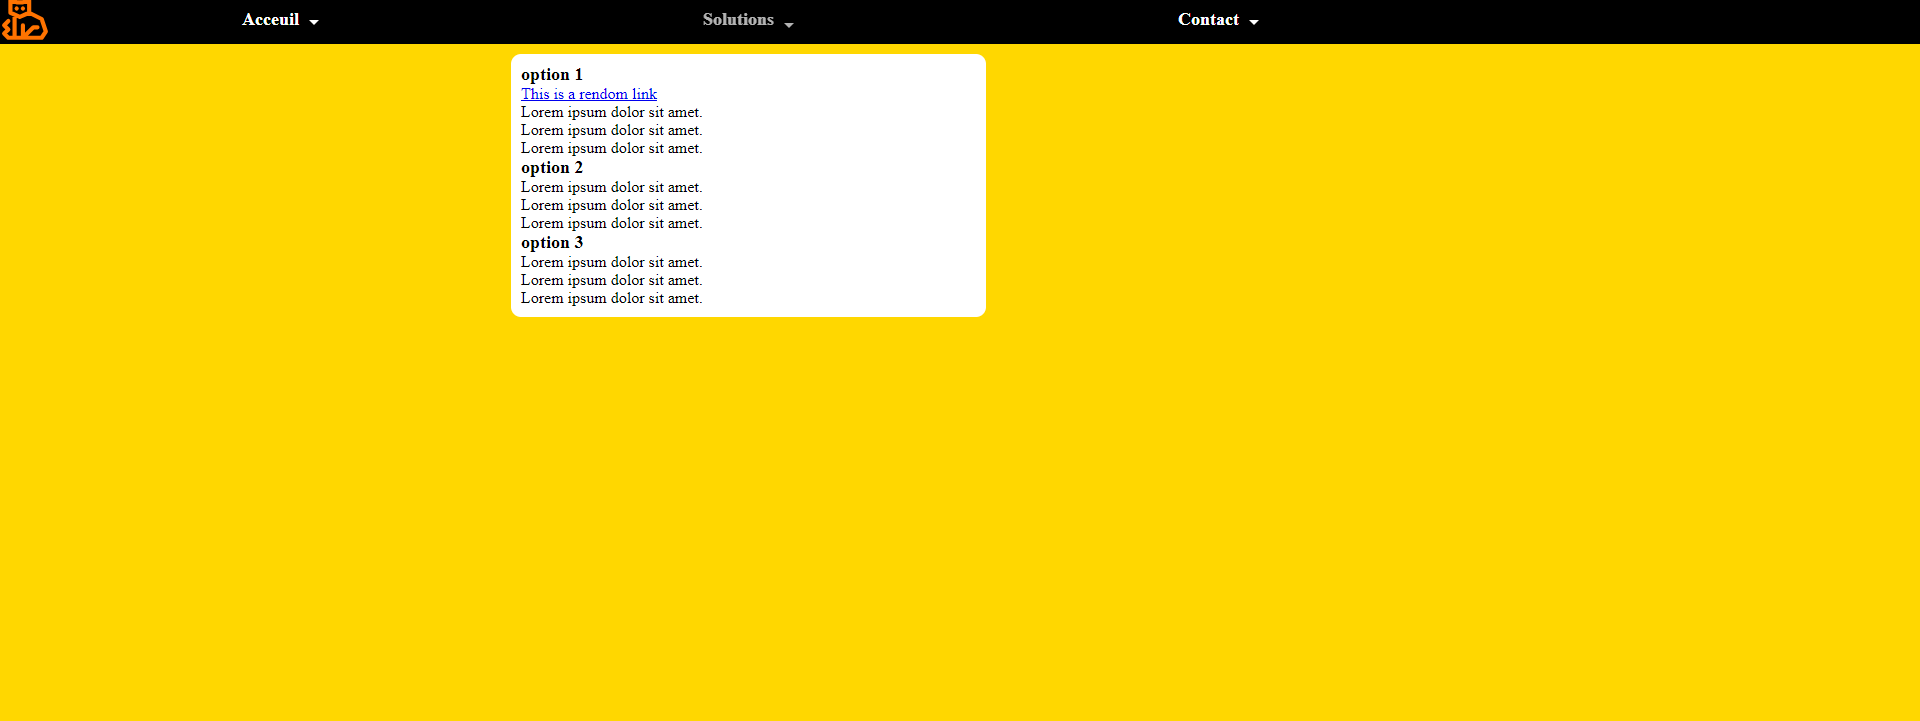Click second Lorem ipsum line under option 2
This screenshot has height=721, width=1920.
coord(612,205)
